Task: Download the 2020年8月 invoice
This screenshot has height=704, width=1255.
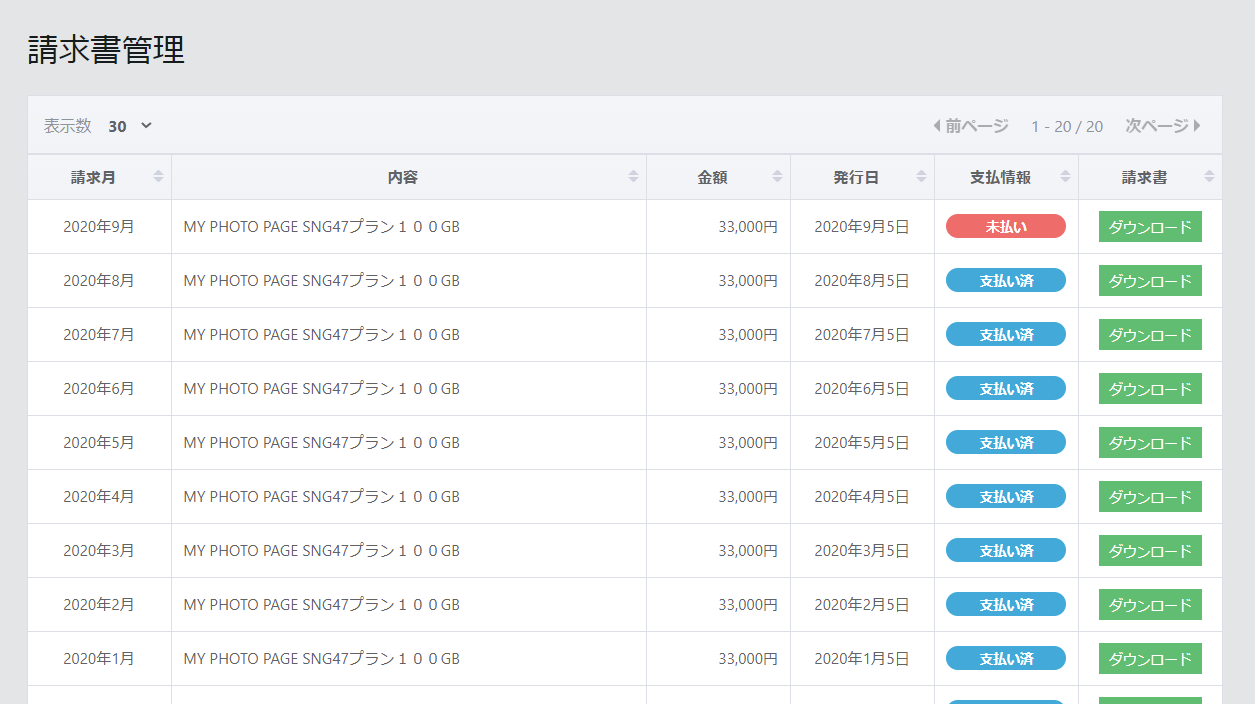Action: (x=1150, y=281)
